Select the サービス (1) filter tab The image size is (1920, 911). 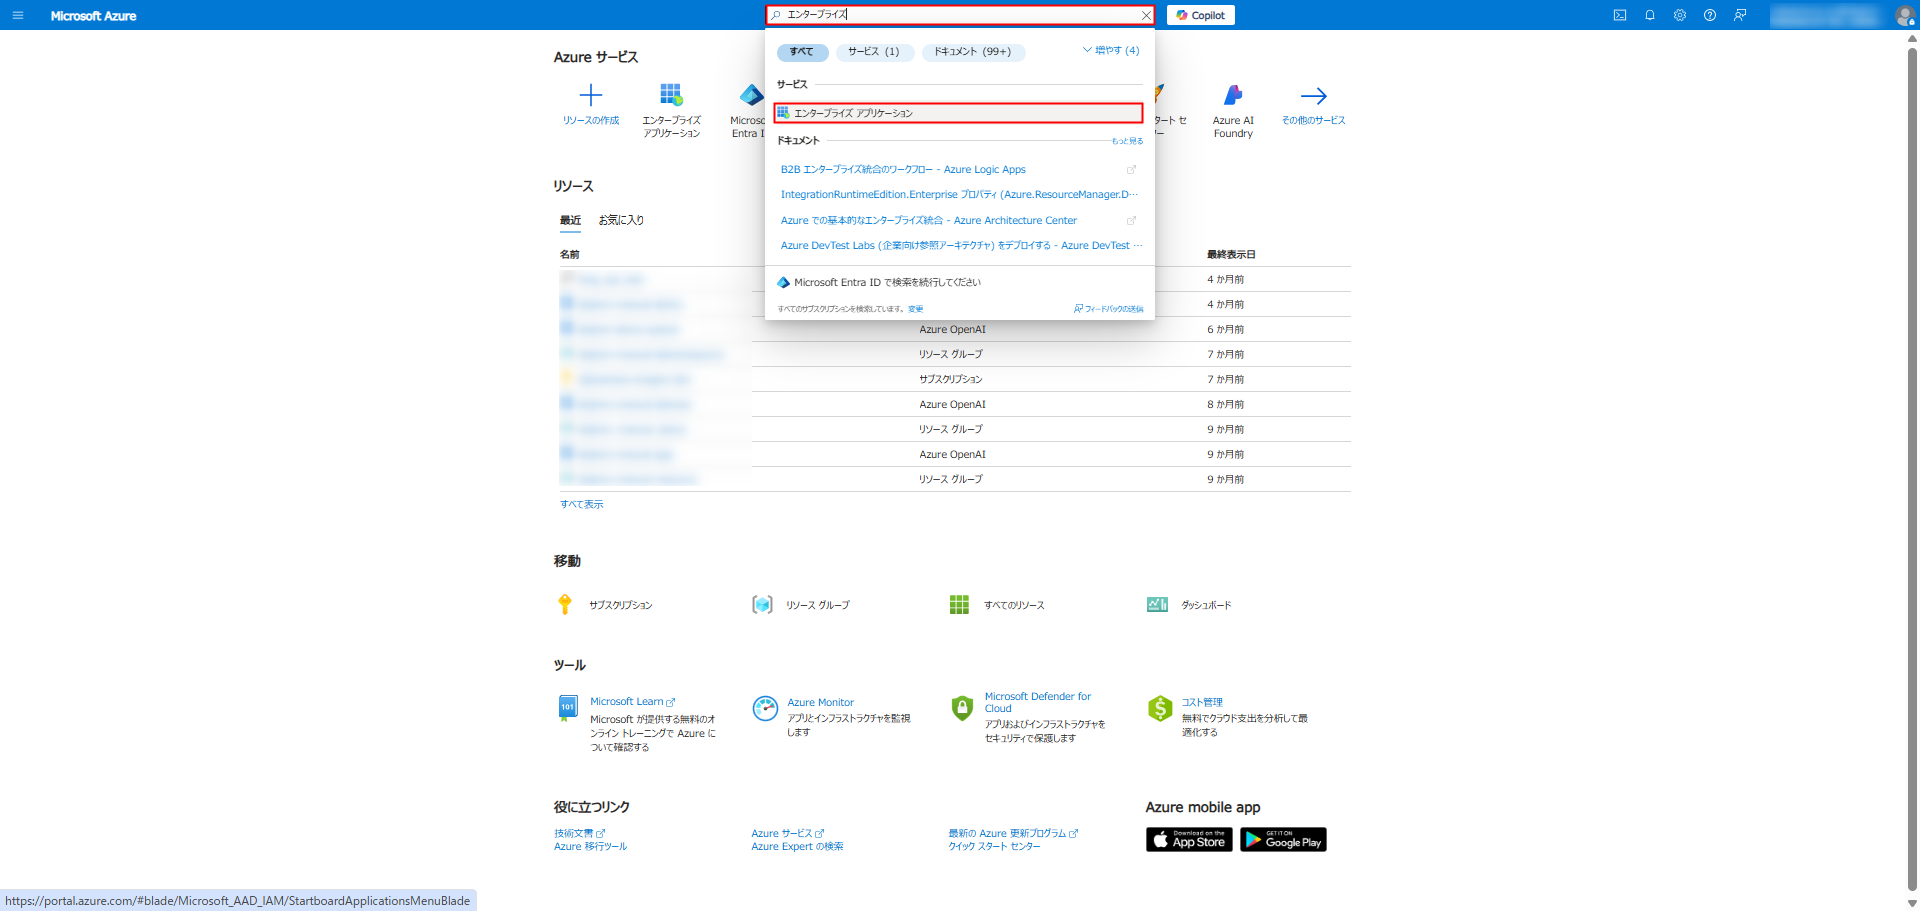point(874,52)
